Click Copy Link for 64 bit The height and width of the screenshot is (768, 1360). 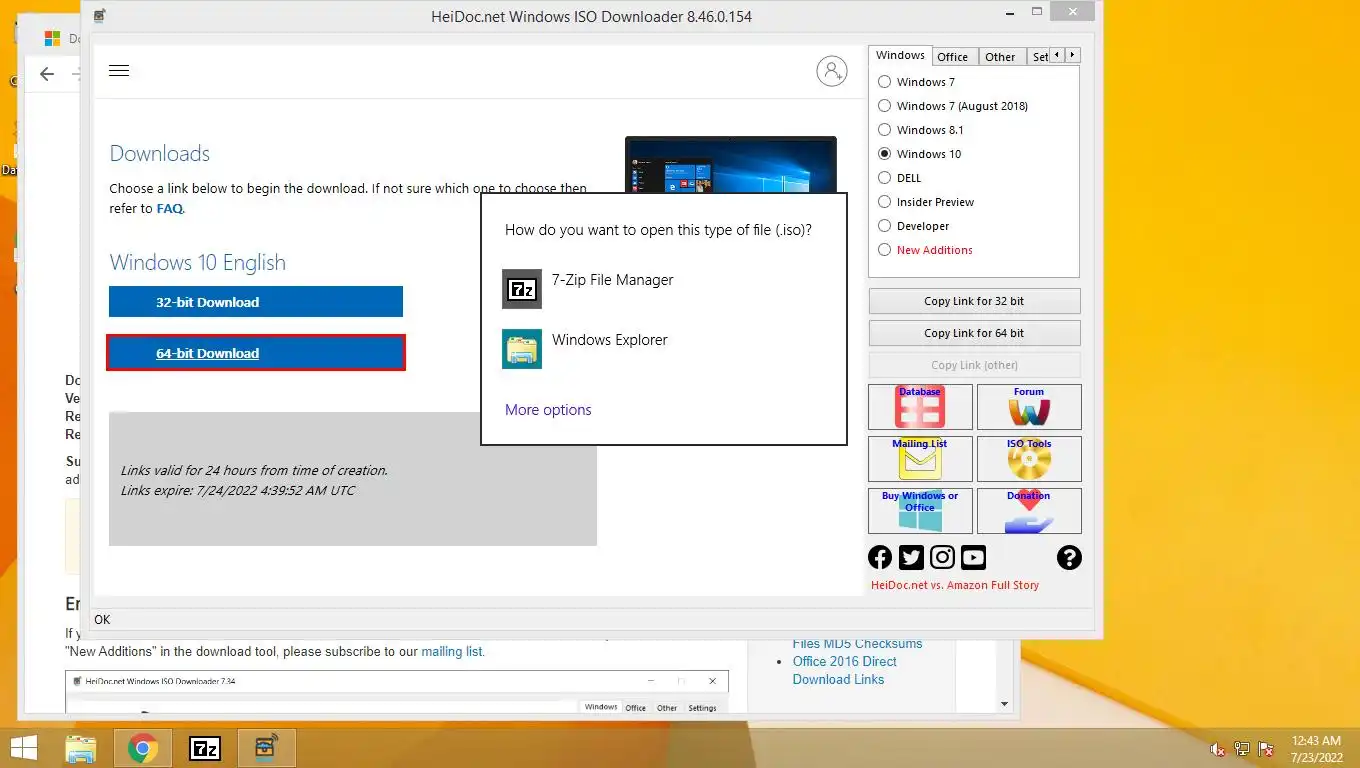point(974,333)
